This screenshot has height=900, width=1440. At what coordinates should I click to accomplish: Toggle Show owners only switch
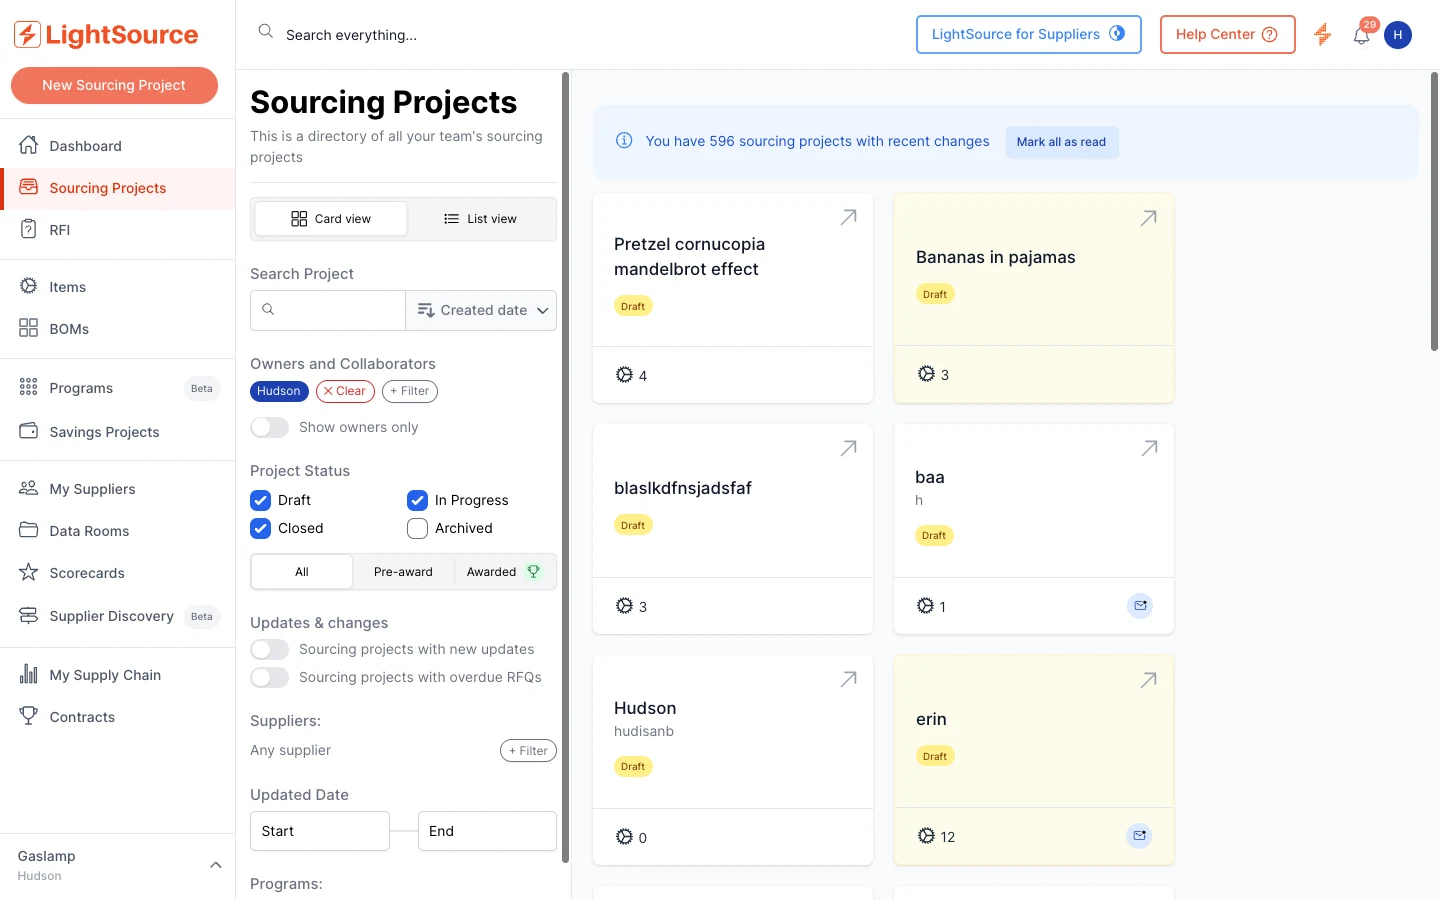point(269,427)
